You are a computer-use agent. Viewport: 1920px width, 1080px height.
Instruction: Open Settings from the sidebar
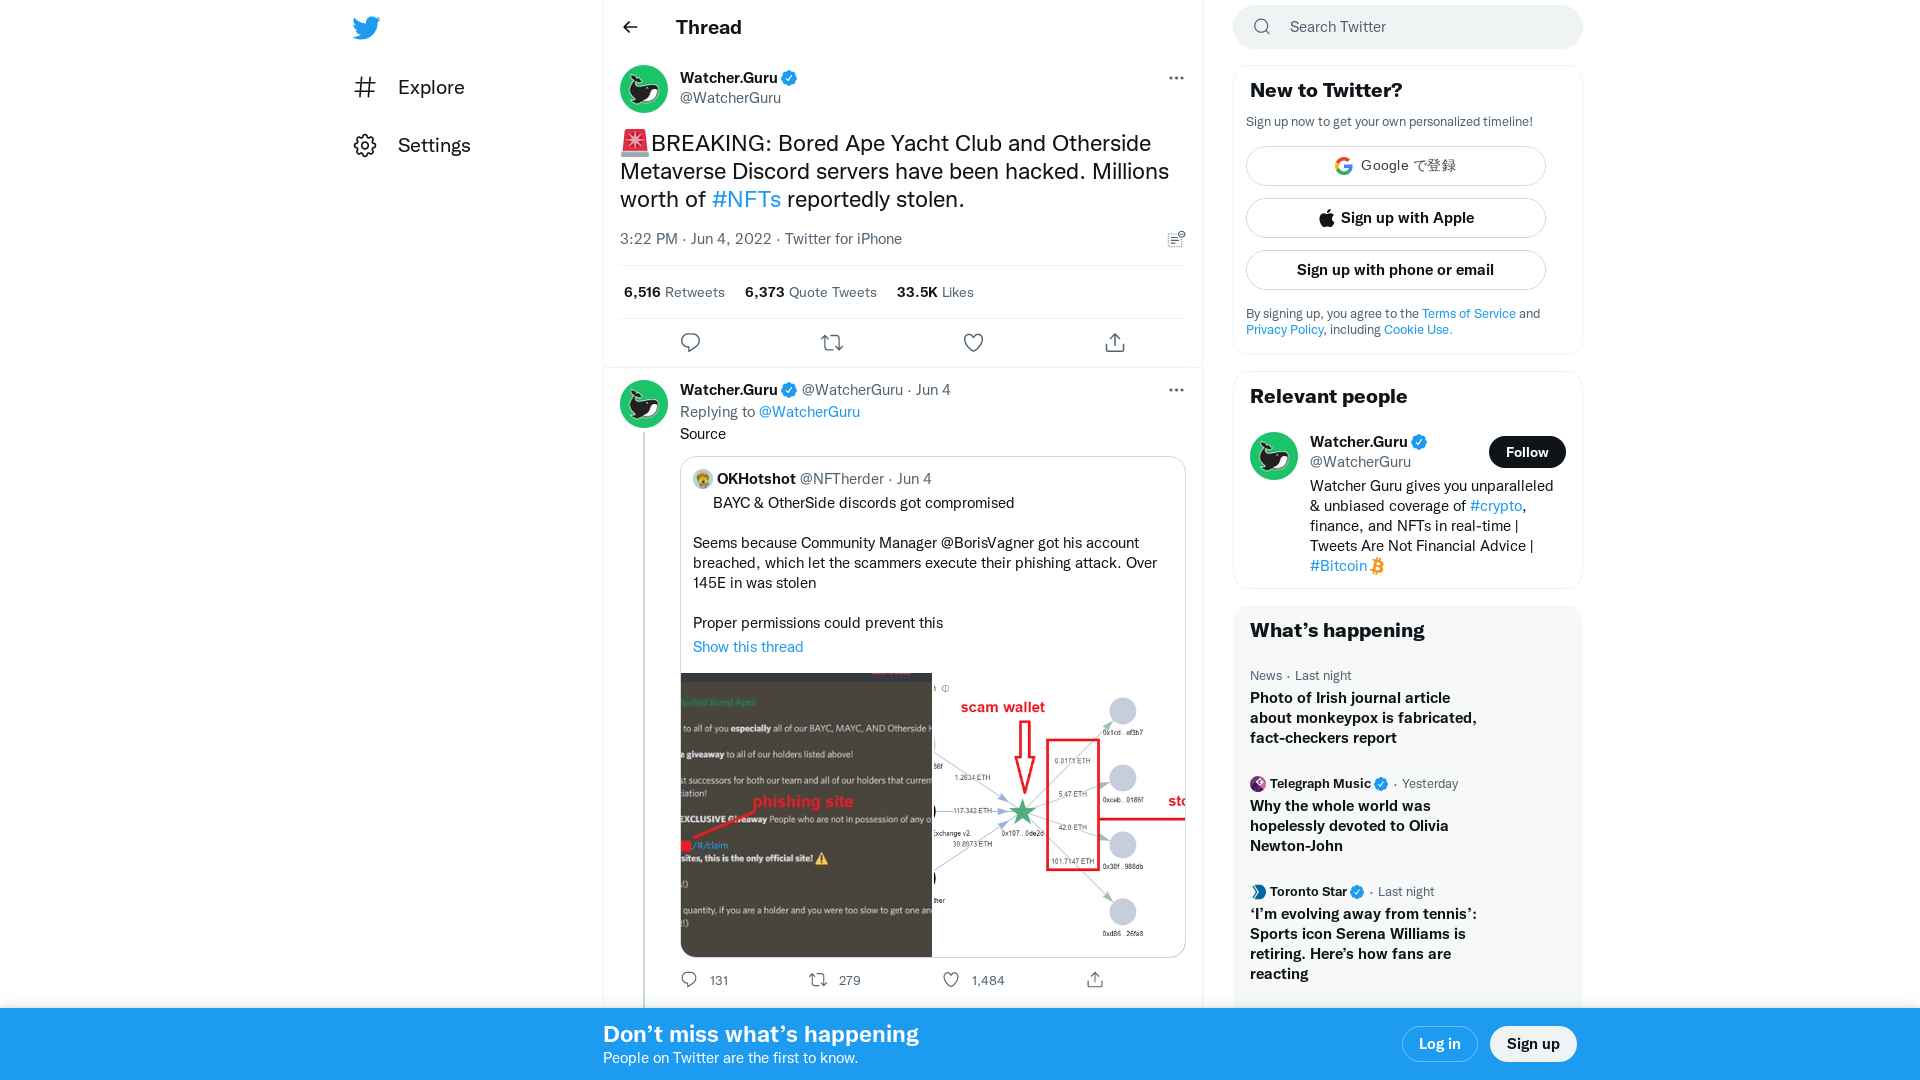[434, 145]
